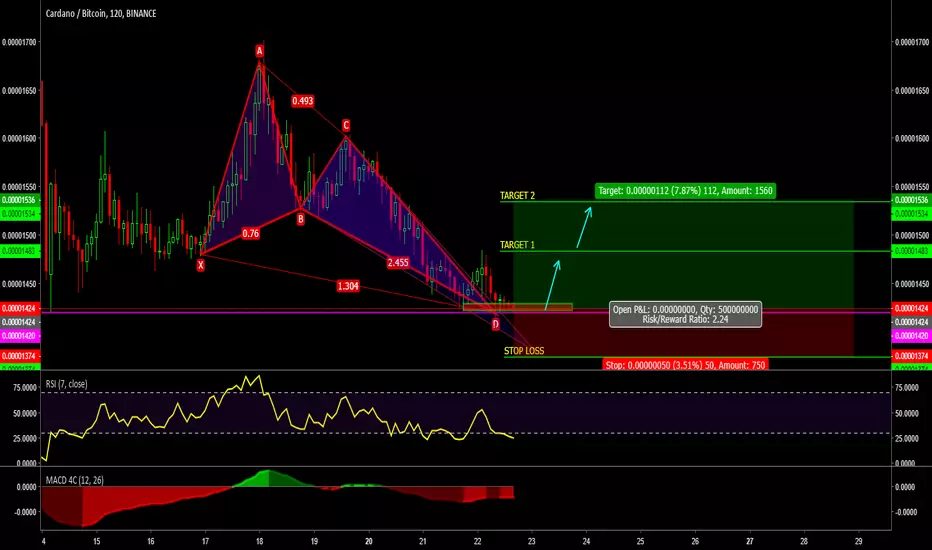Click date 29 on the time axis

(x=858, y=541)
